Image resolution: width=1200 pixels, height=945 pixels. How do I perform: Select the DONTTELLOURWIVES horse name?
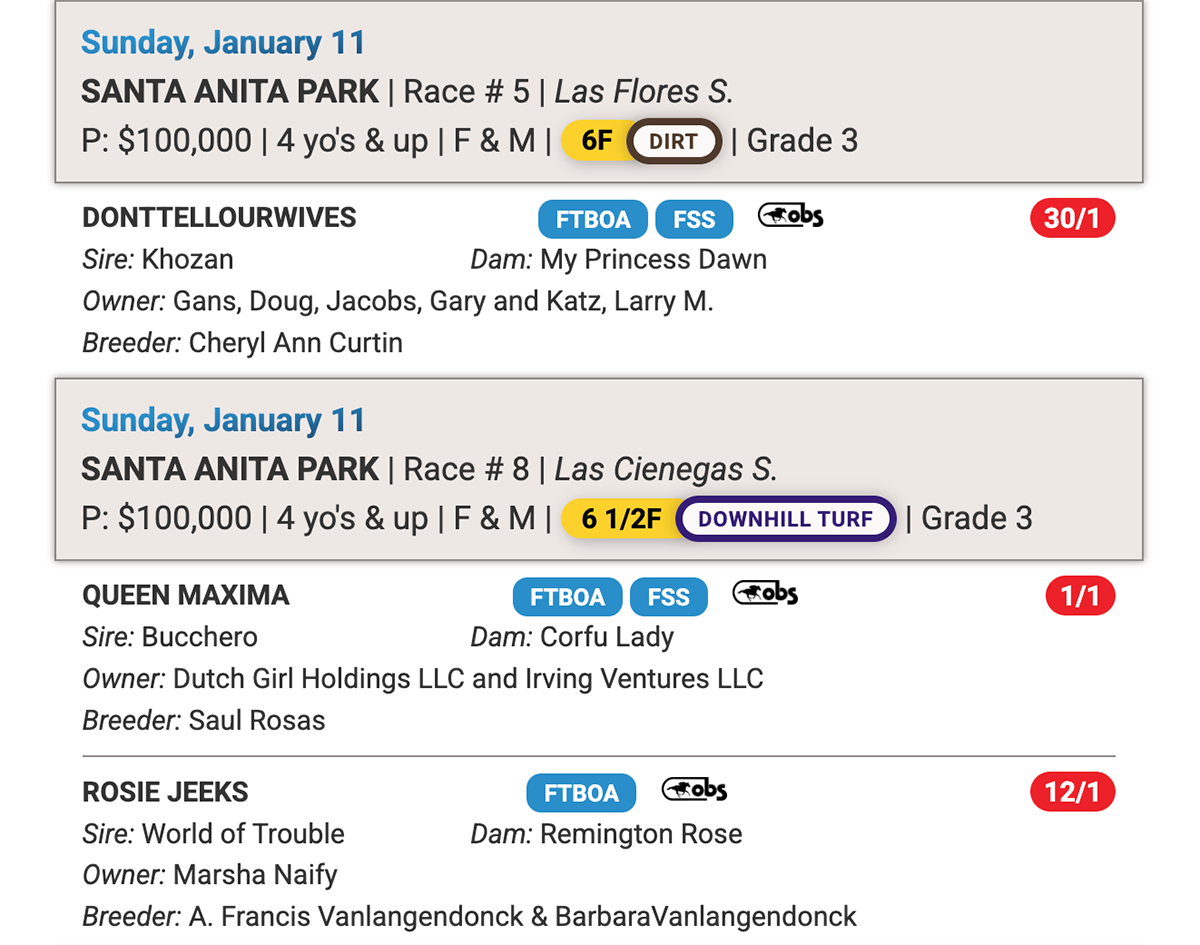click(x=219, y=218)
